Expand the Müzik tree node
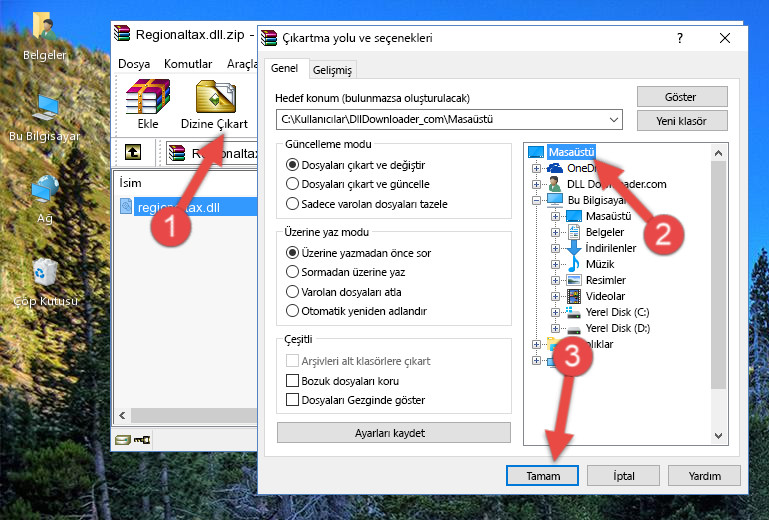 tap(555, 264)
